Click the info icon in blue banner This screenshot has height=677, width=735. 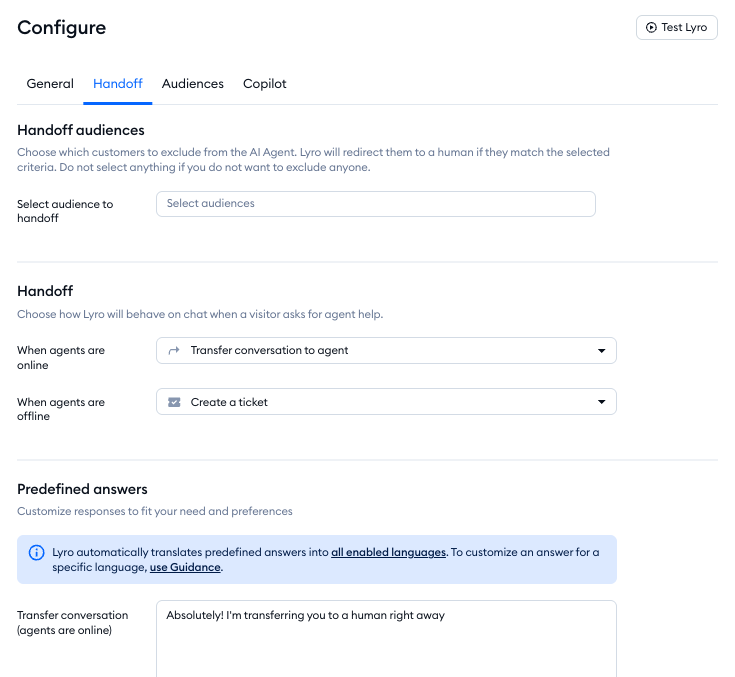point(37,552)
